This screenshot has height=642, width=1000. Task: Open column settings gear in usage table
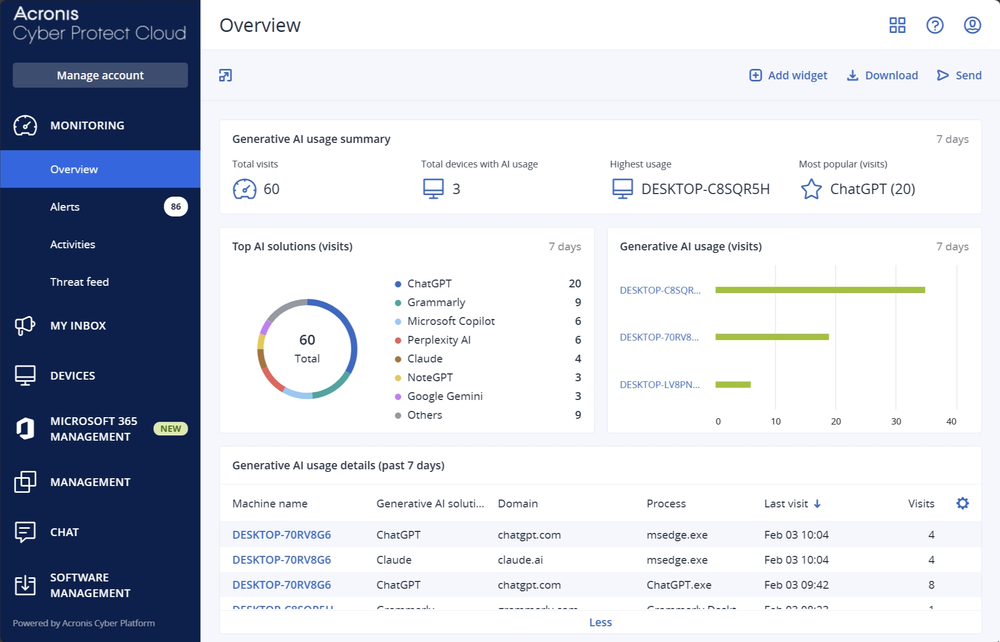962,503
